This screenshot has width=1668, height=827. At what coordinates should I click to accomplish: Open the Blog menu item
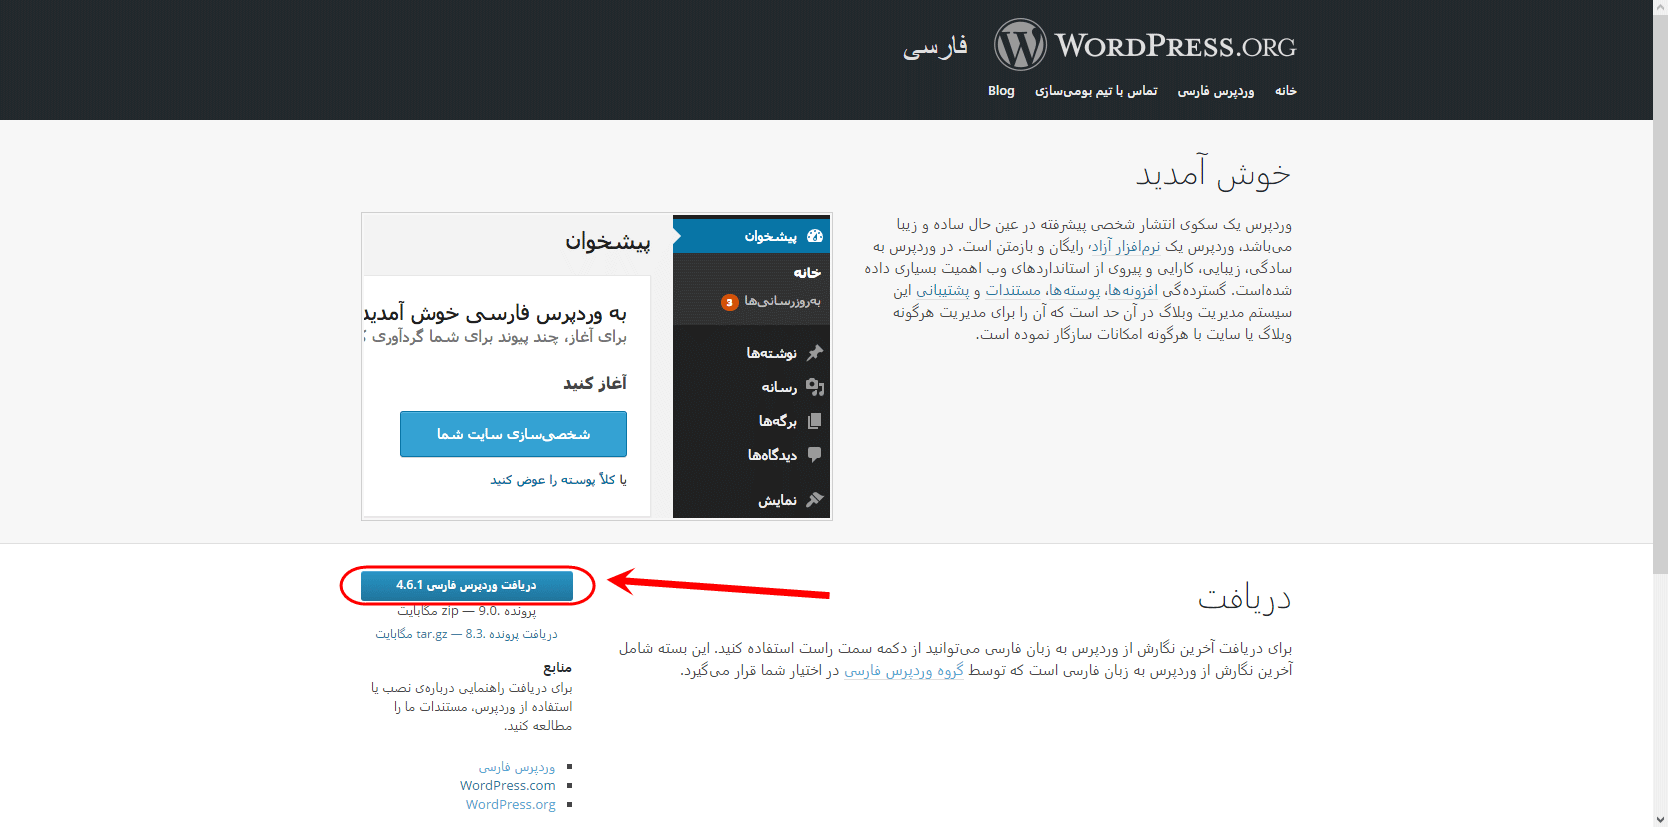point(1001,91)
